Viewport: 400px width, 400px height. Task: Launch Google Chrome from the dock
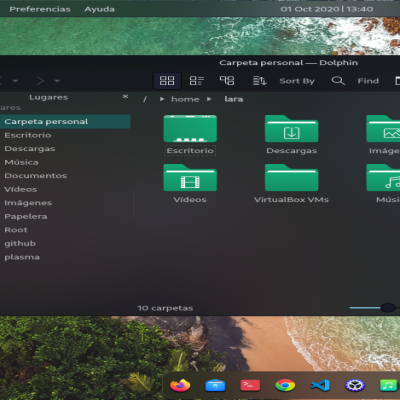tap(285, 386)
